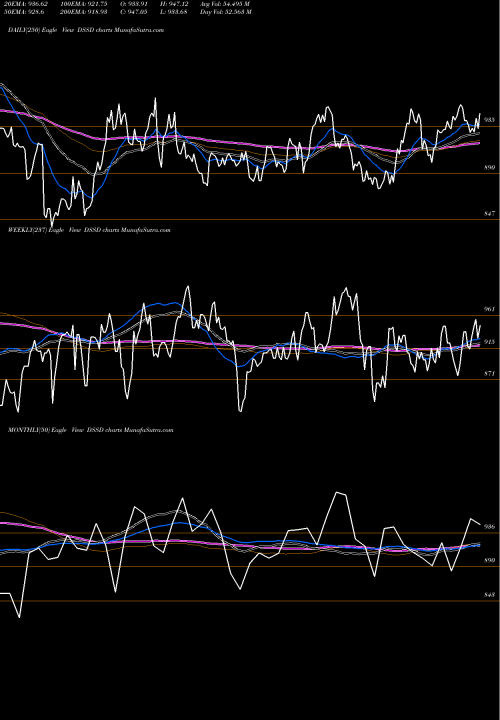Click the 200EMA value in the header

83,12
